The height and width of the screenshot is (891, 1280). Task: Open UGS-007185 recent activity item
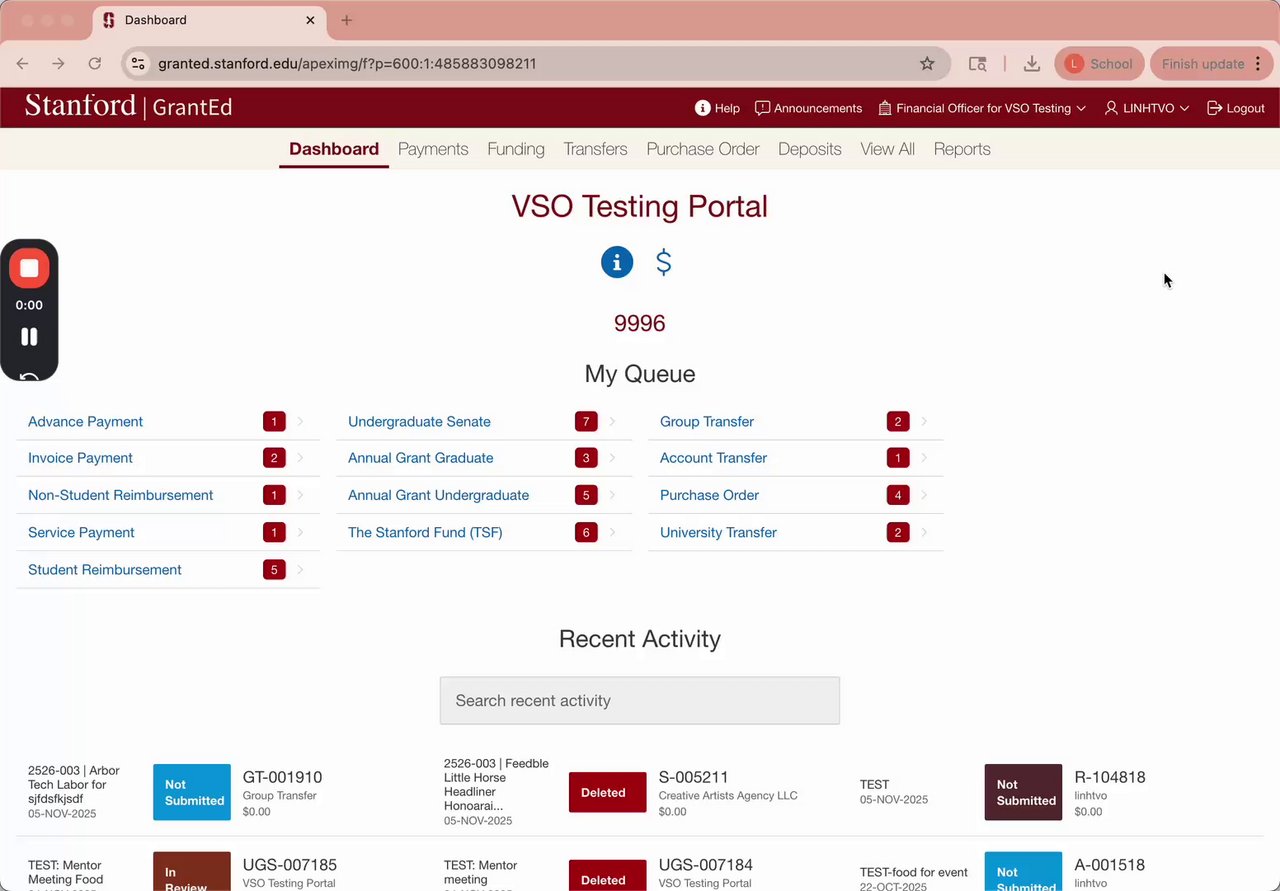(290, 865)
